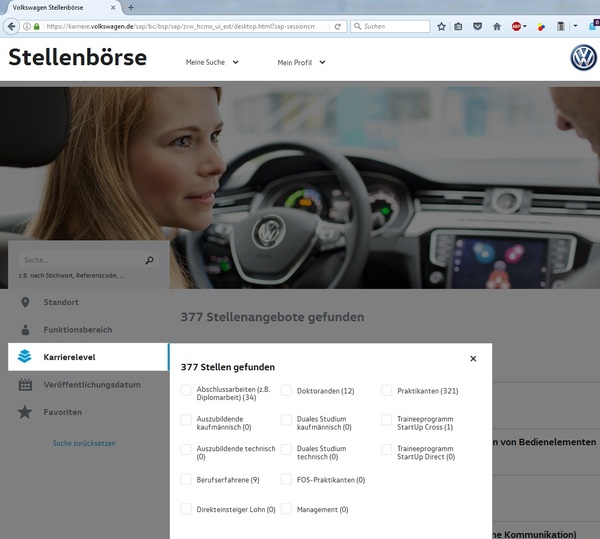Open a new browser tab
The image size is (600, 539).
coord(131,7)
